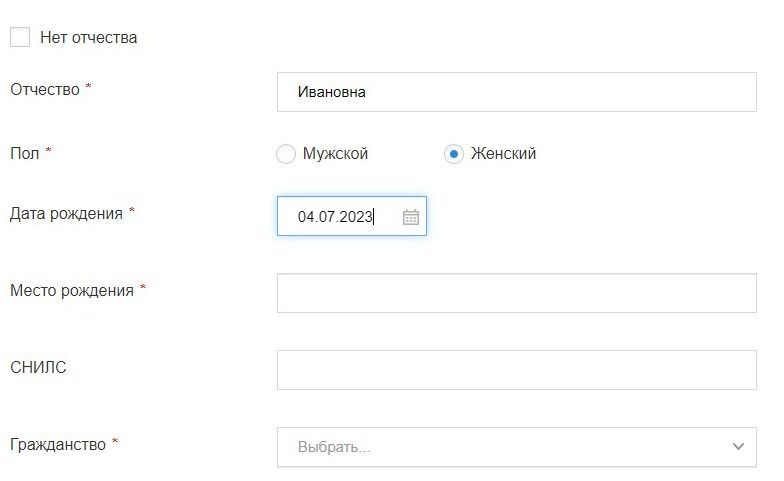Select the Мужской radio button
The height and width of the screenshot is (481, 784).
coord(286,154)
